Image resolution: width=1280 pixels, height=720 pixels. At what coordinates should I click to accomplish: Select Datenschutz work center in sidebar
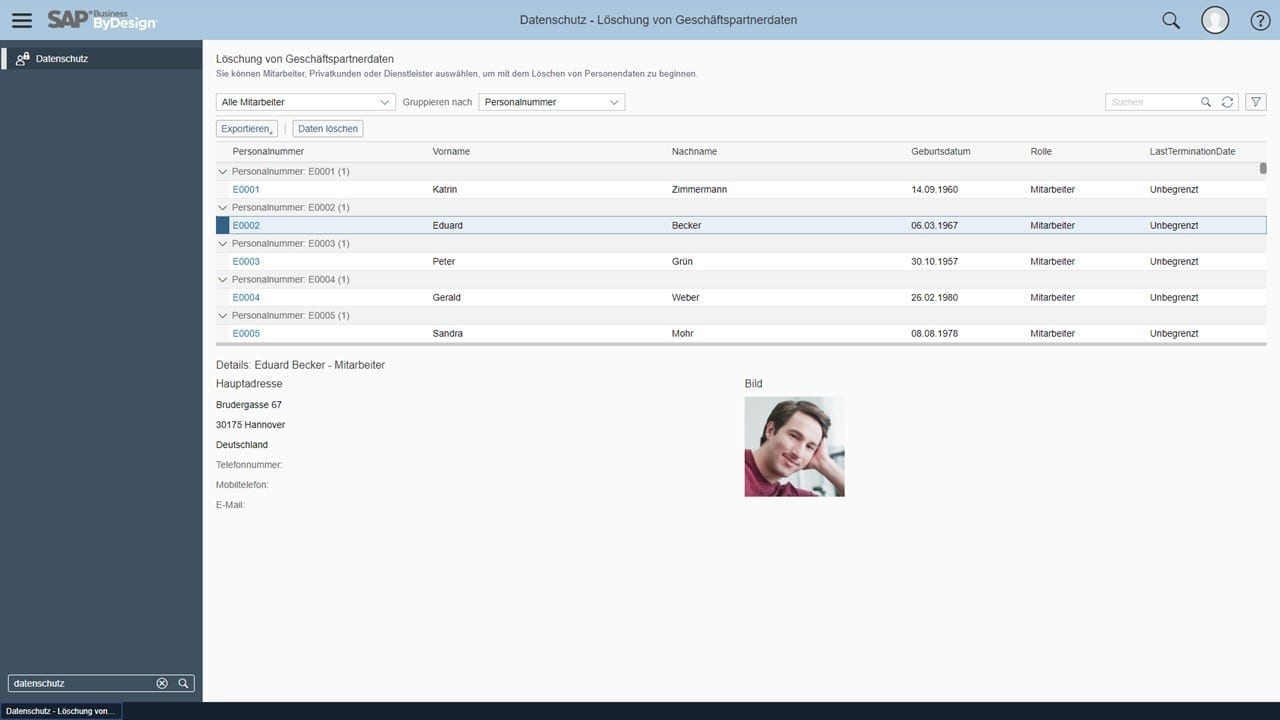tap(101, 59)
